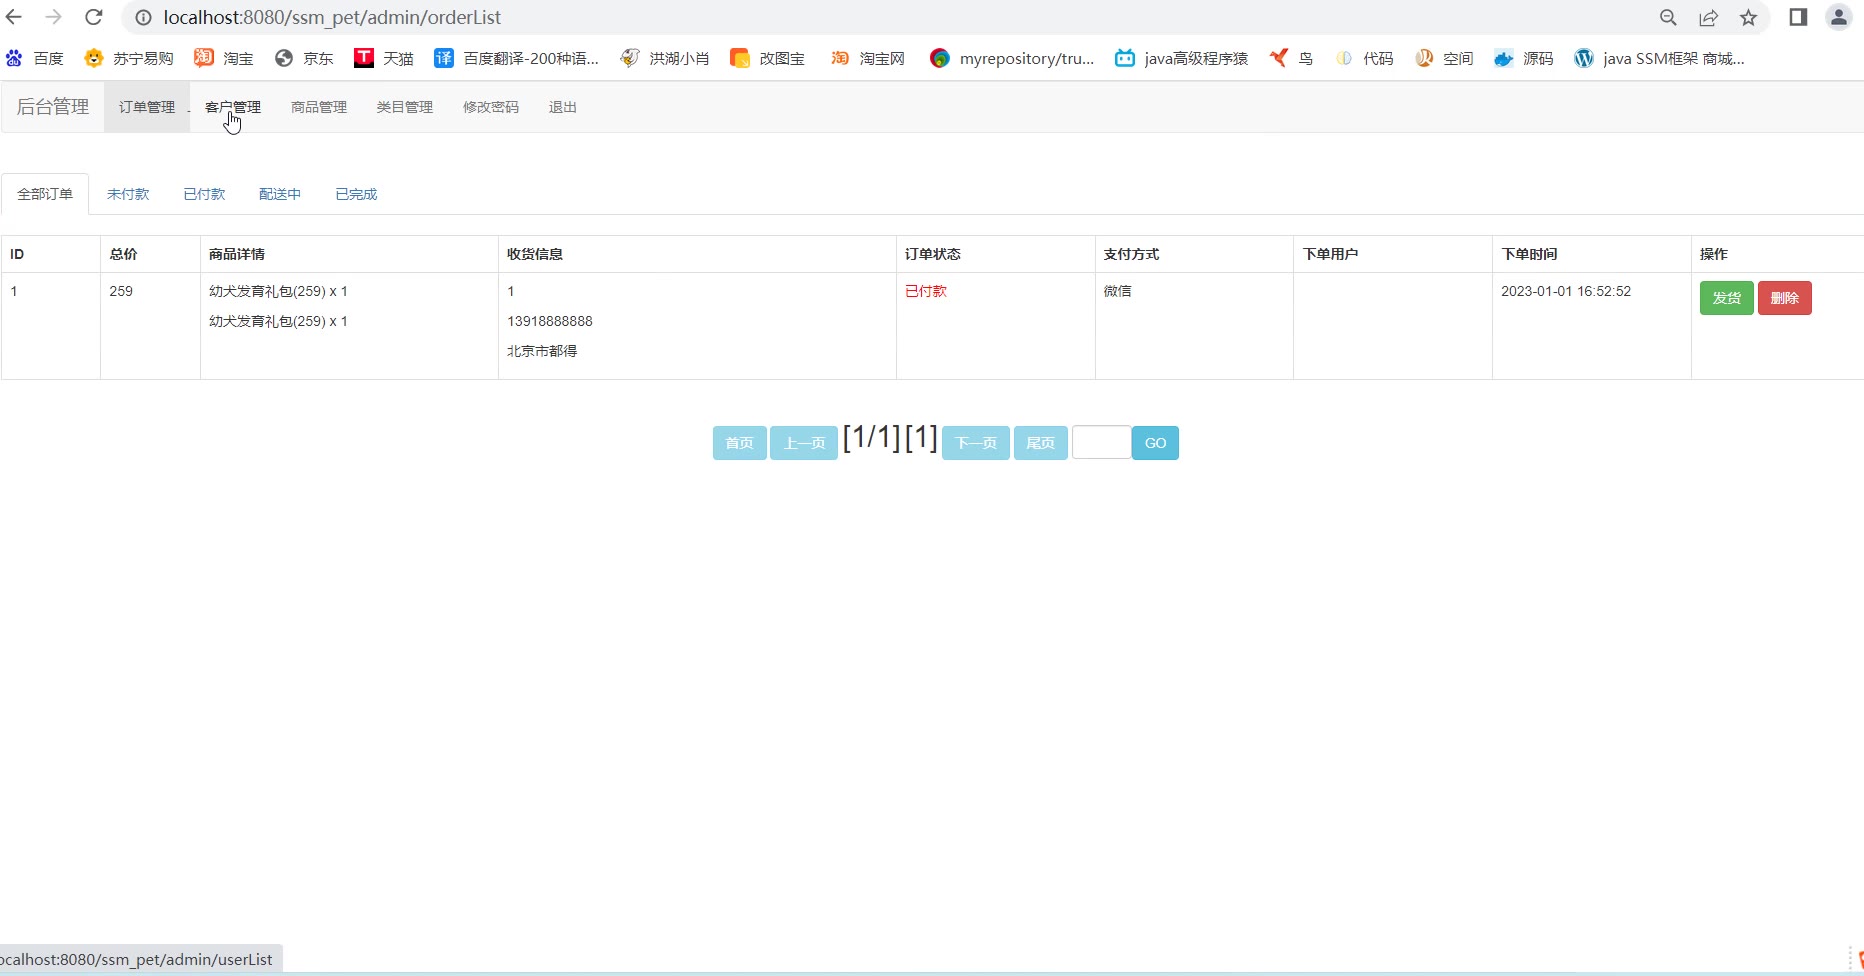Open 代码 bookmark
Screen dimensions: 1864x976
pos(1364,59)
